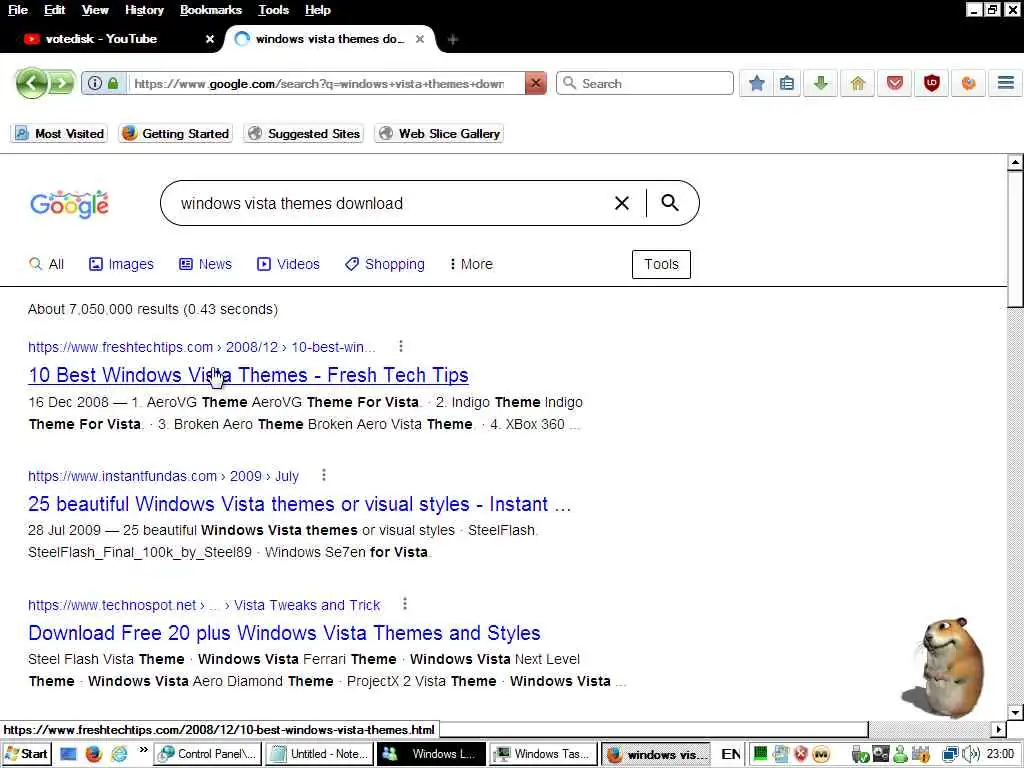Open the Windows Start button
Image resolution: width=1024 pixels, height=768 pixels.
tap(26, 754)
